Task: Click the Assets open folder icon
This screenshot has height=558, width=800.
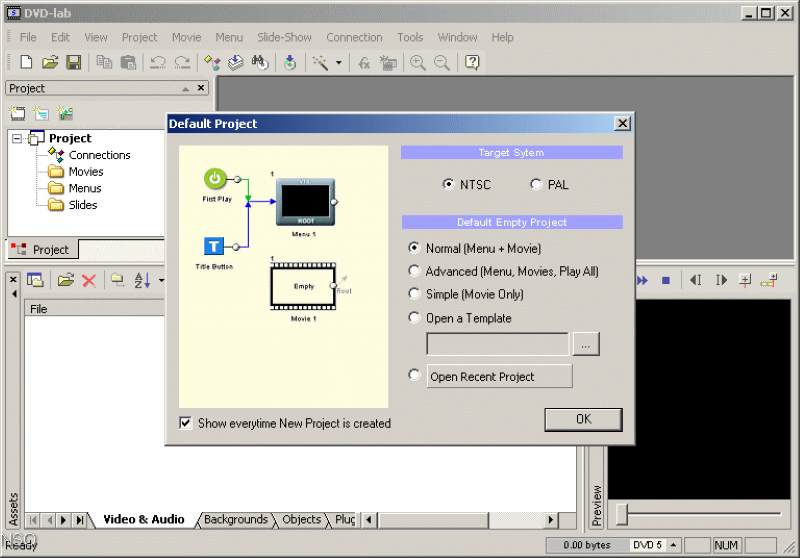Action: pyautogui.click(x=65, y=280)
